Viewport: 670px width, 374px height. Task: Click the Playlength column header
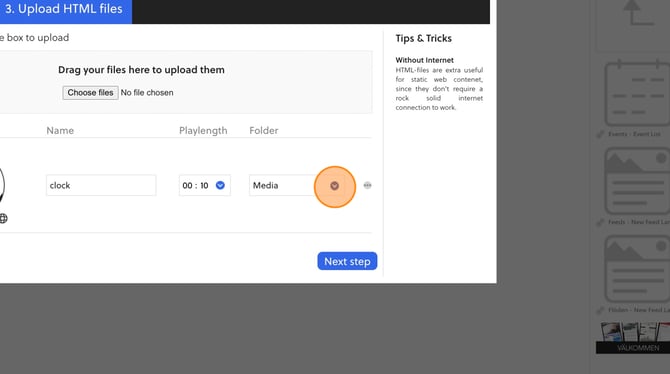[x=203, y=130]
